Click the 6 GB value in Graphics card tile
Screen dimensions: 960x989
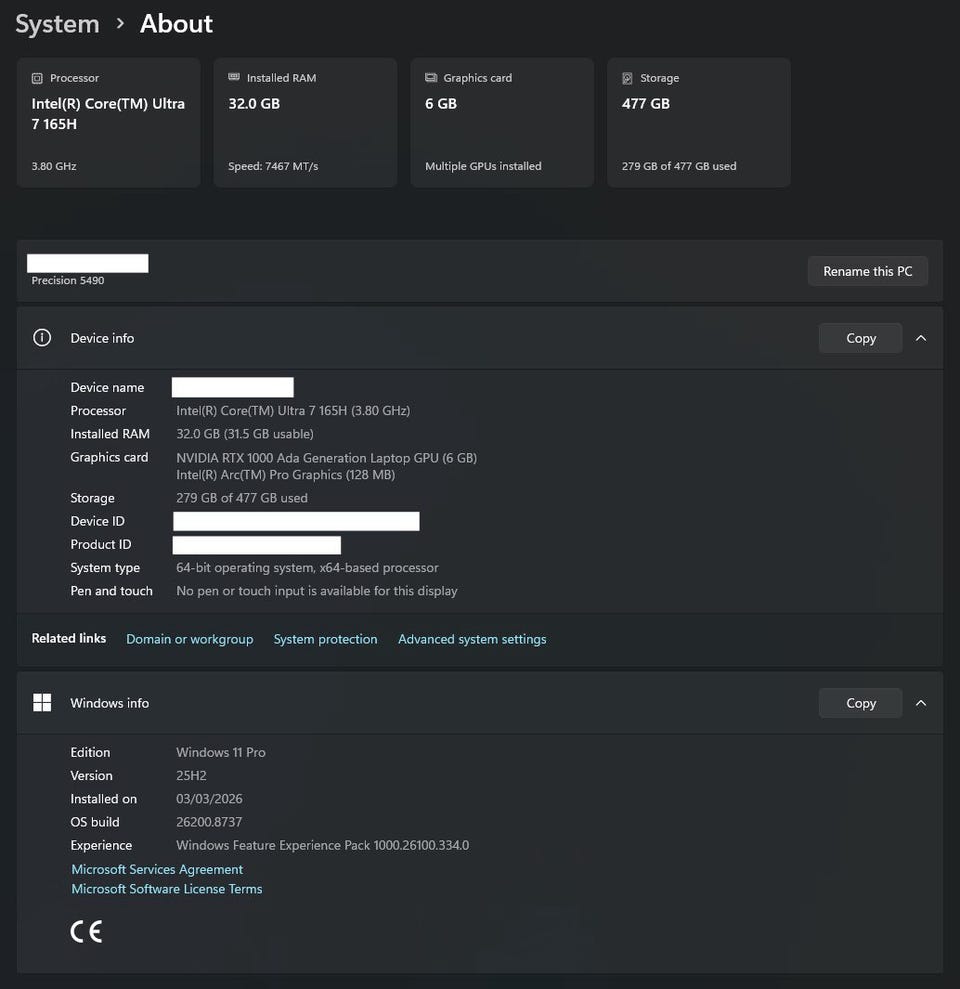441,103
